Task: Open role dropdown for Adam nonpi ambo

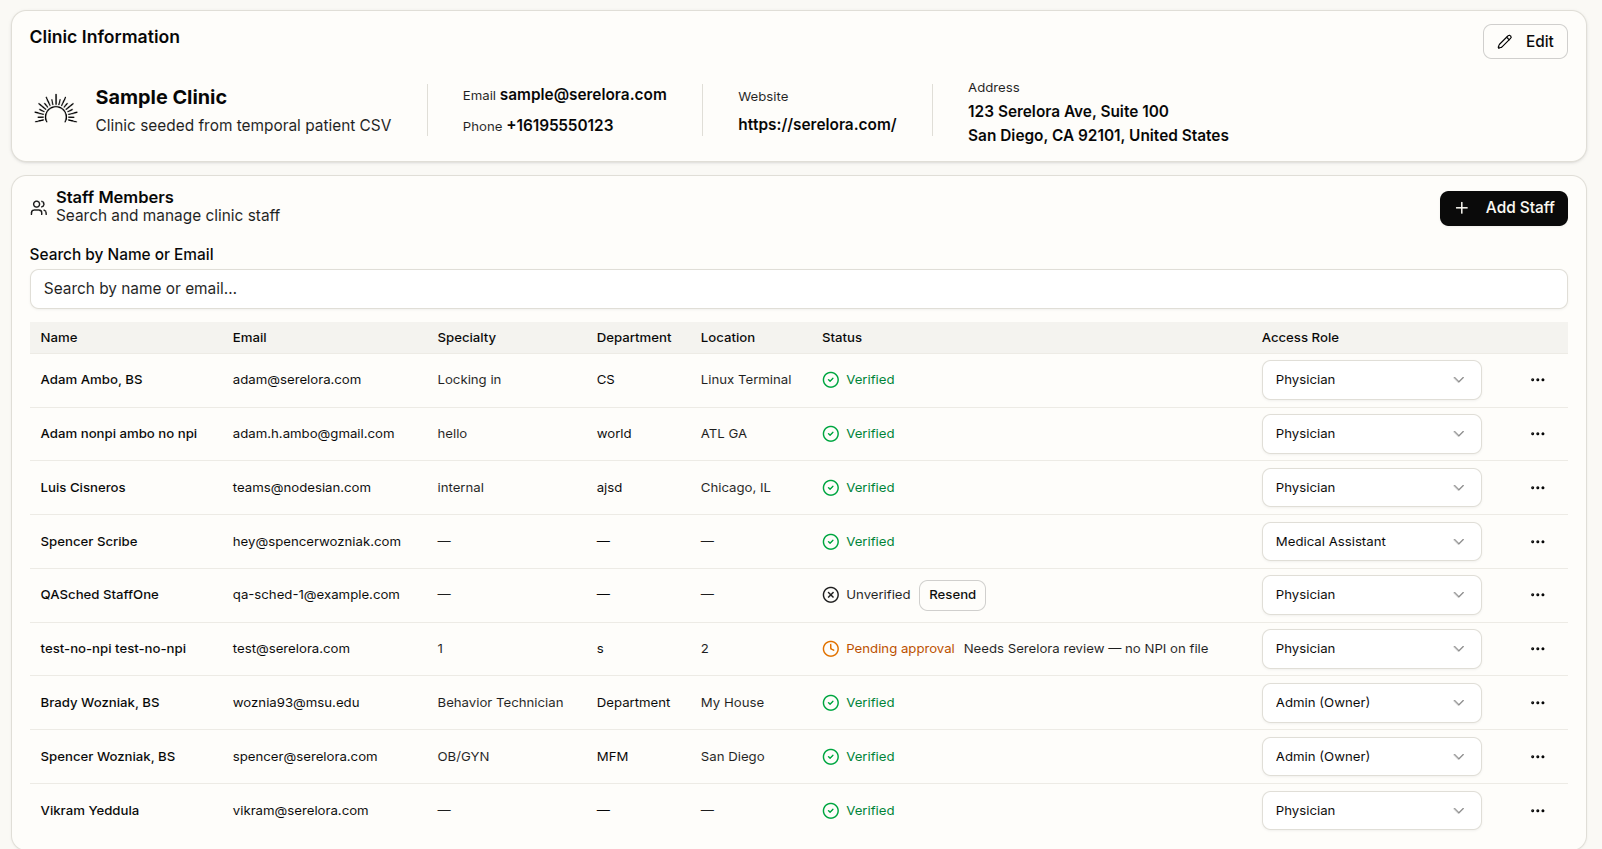Action: 1371,434
